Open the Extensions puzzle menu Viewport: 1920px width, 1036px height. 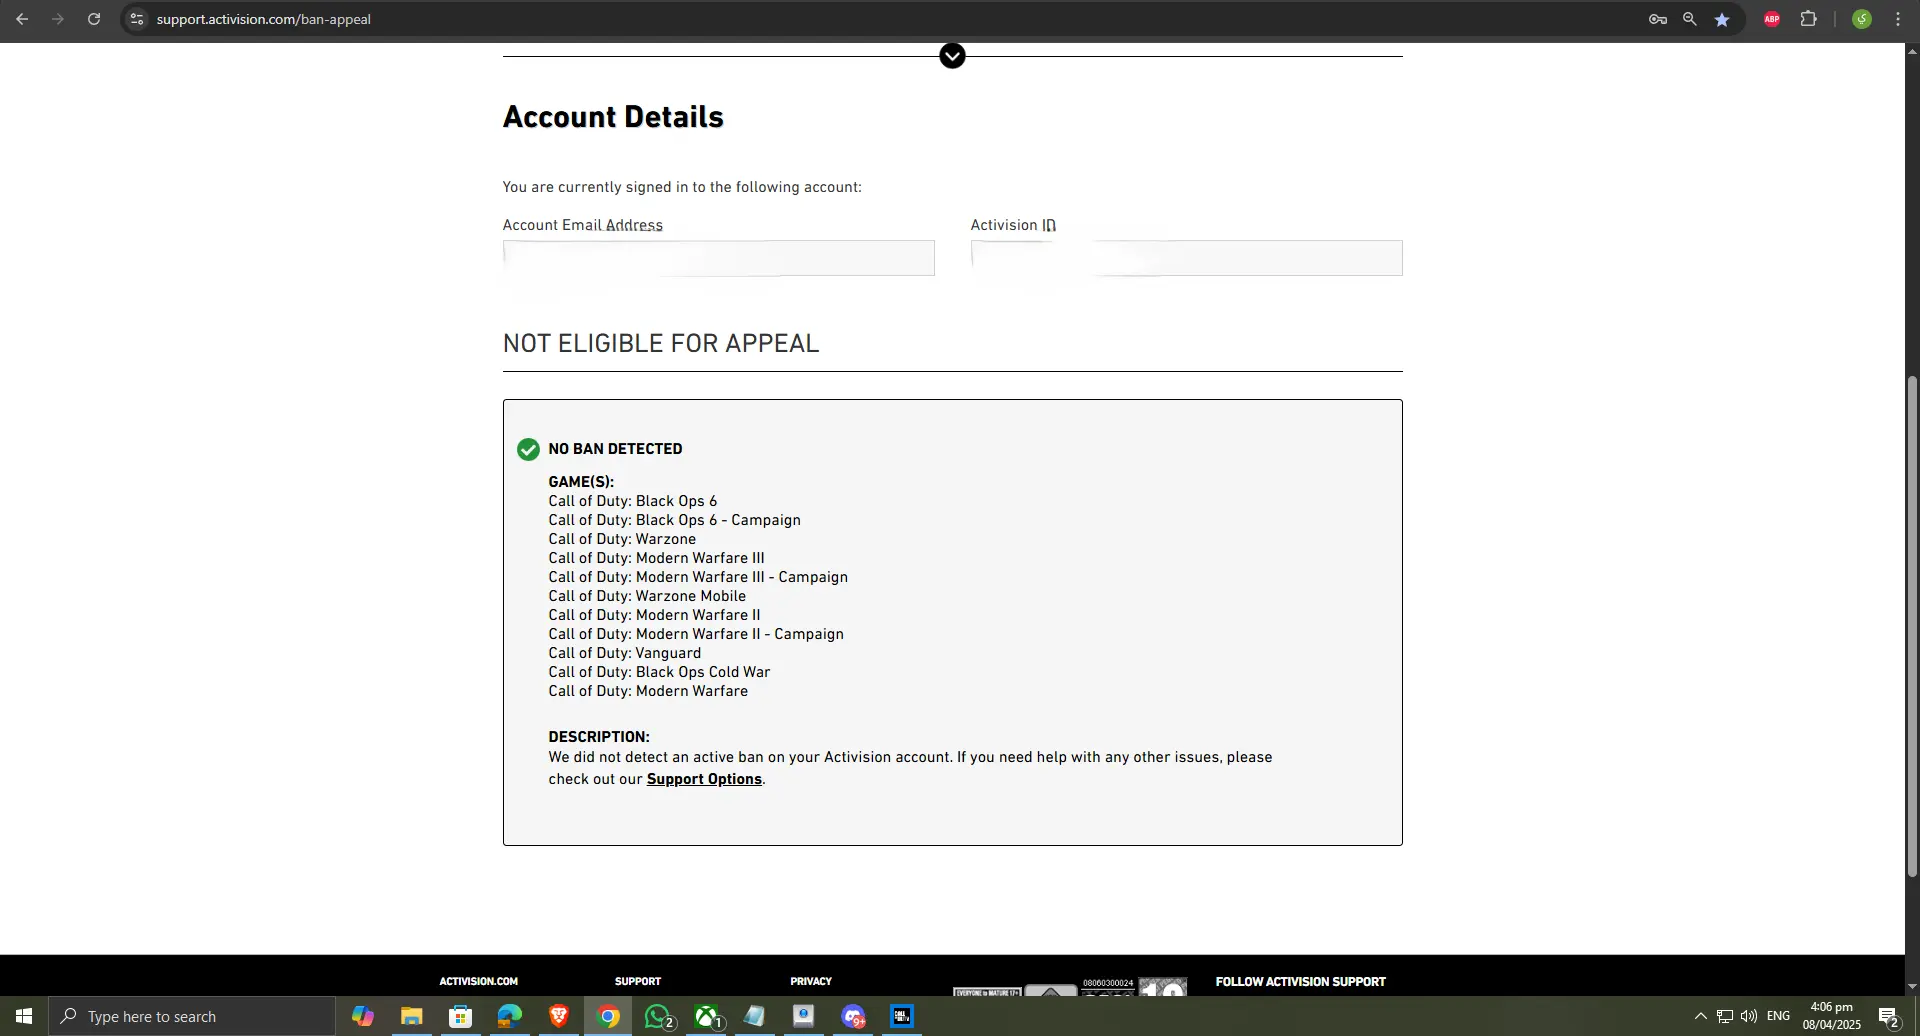tap(1808, 19)
